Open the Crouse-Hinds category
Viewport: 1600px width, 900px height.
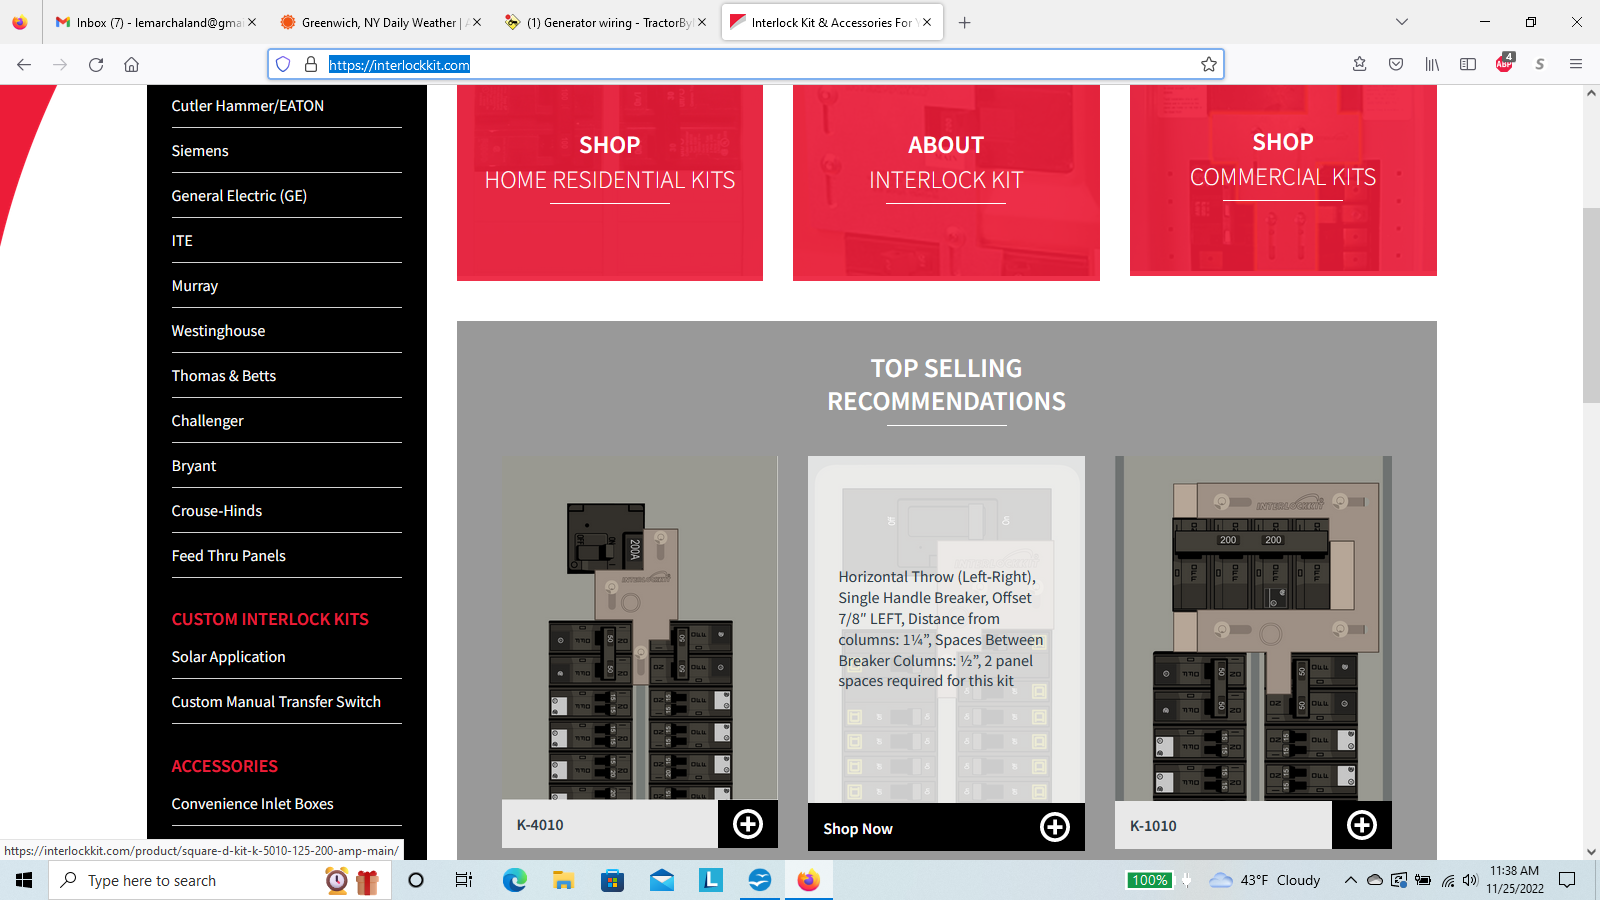[x=216, y=510]
